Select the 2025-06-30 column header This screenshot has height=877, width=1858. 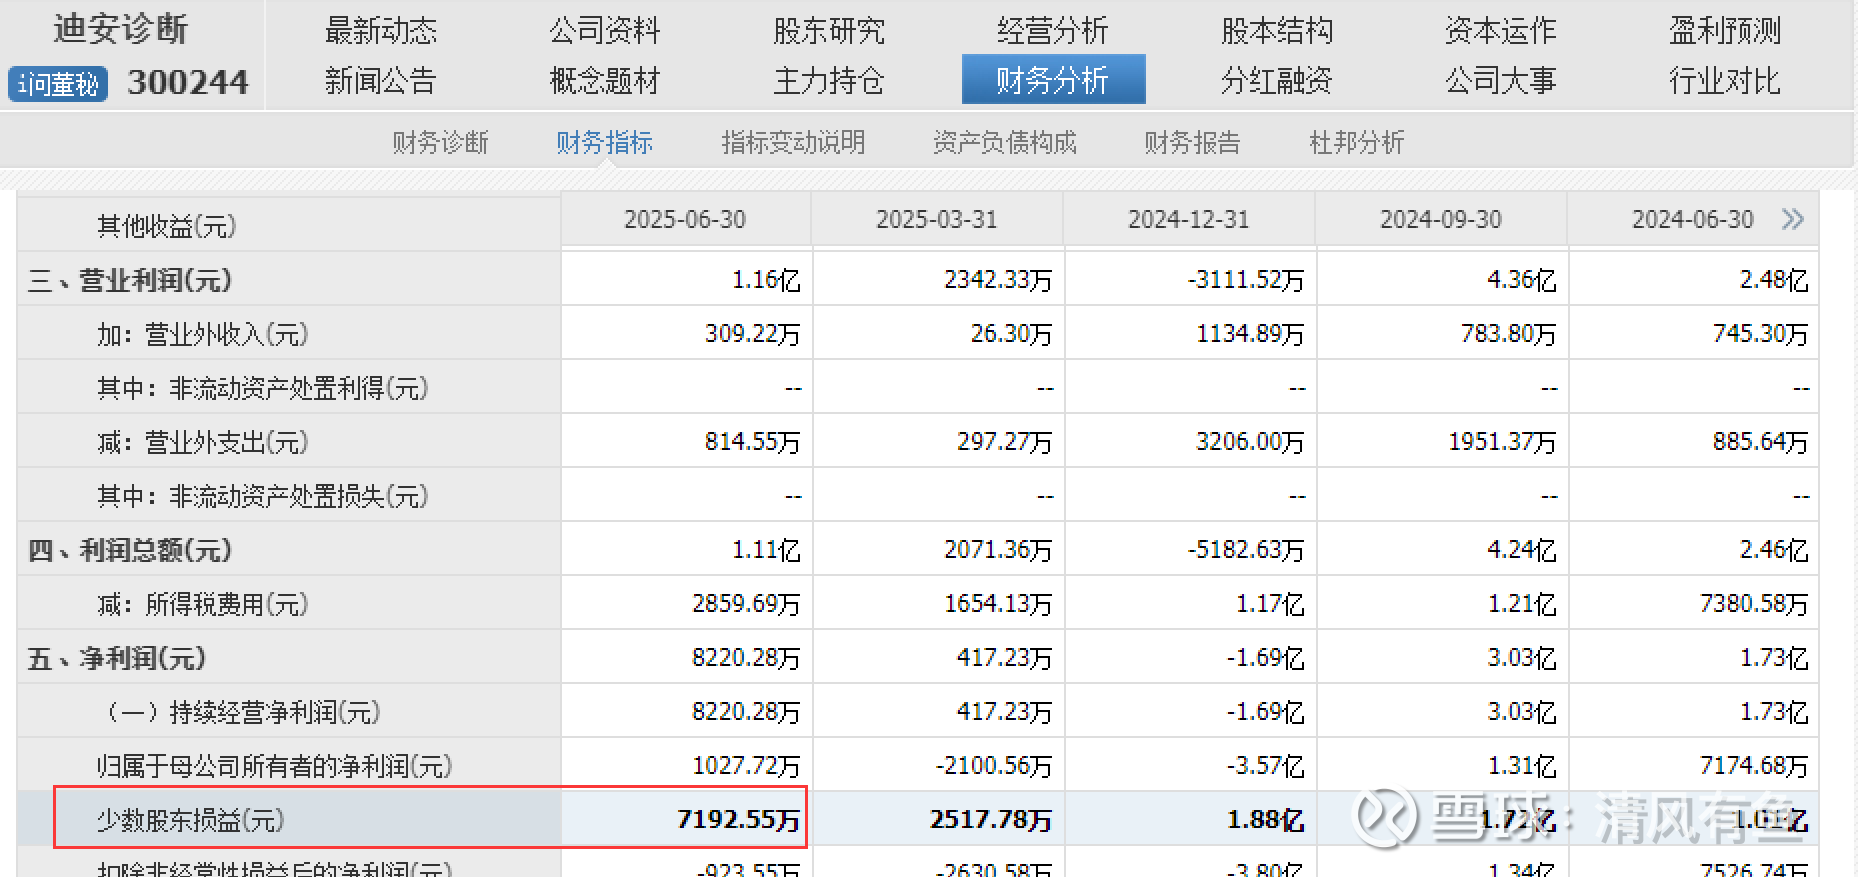coord(685,219)
